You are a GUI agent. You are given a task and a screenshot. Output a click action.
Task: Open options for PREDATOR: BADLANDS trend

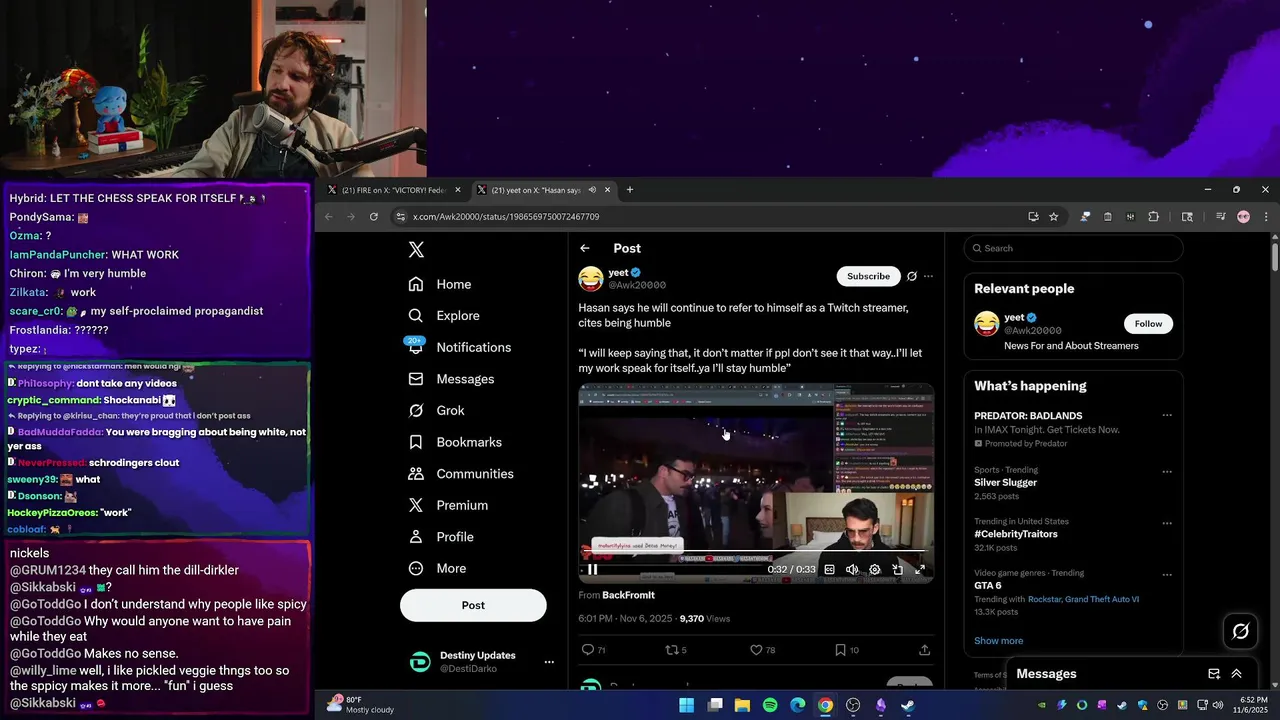1166,416
